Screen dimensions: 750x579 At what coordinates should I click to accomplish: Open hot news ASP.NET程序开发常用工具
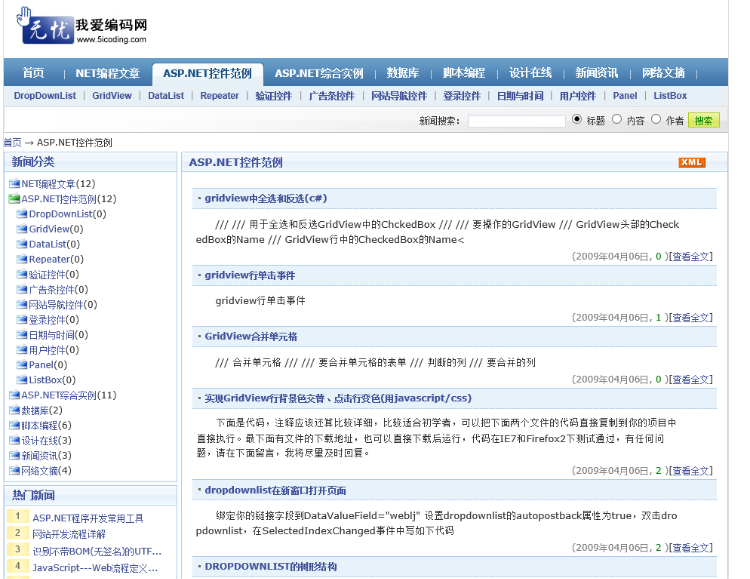tap(88, 518)
